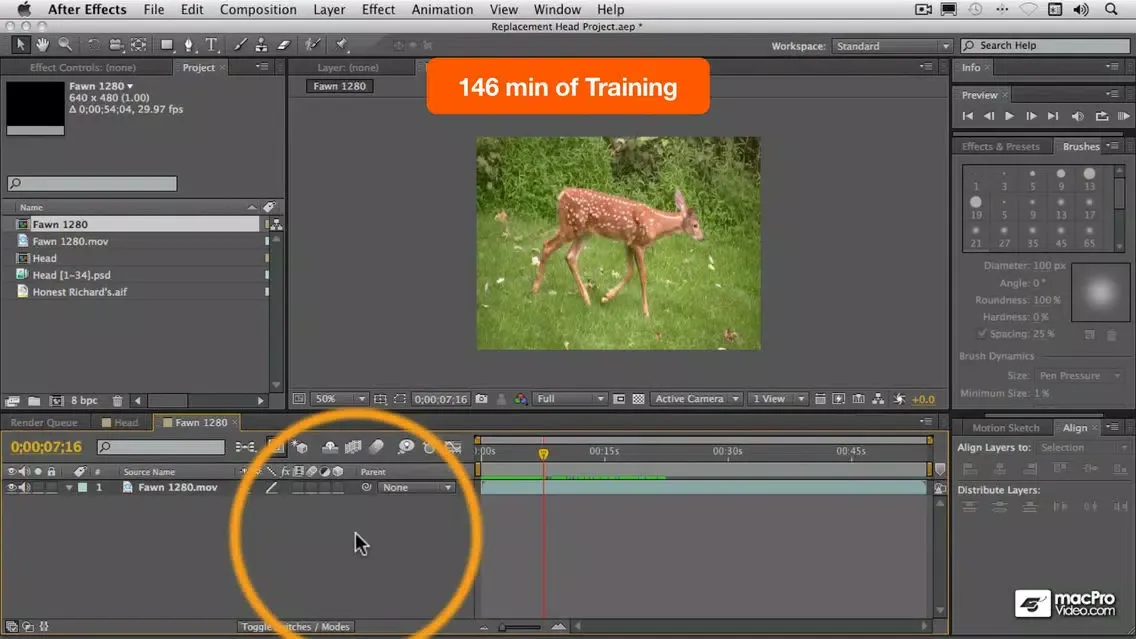Click the snapshot camera icon in viewer
Screen dimensions: 1136x639
coord(481,399)
